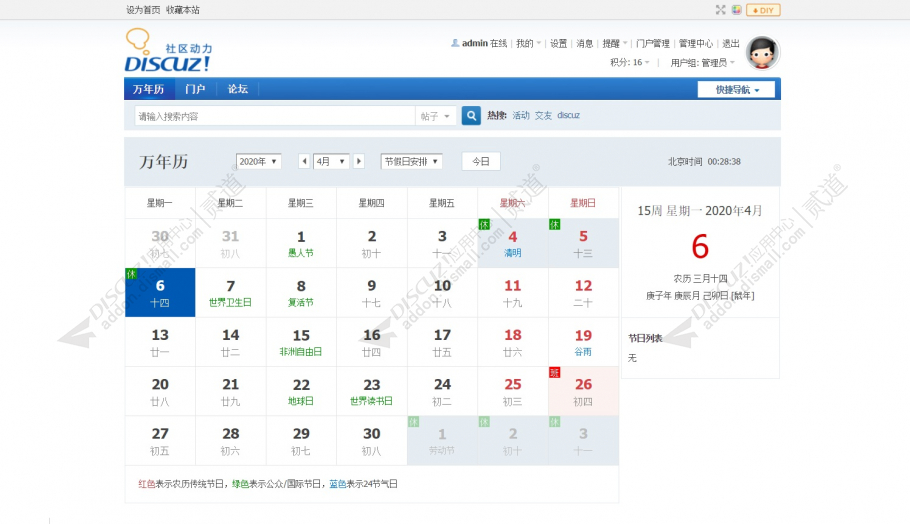Select April 8 复活节 cell
The height and width of the screenshot is (524, 910).
tap(301, 292)
